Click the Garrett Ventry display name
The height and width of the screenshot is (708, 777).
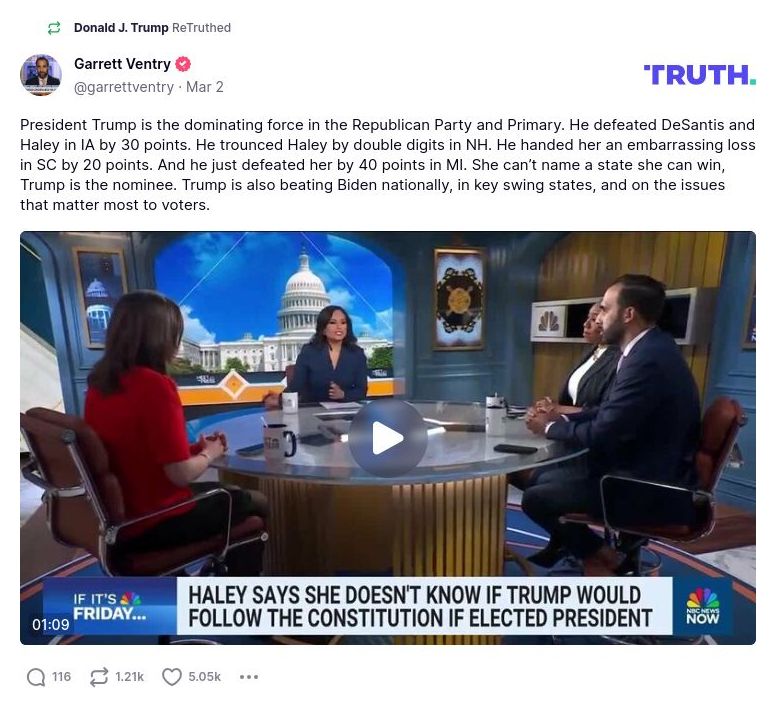pos(122,64)
